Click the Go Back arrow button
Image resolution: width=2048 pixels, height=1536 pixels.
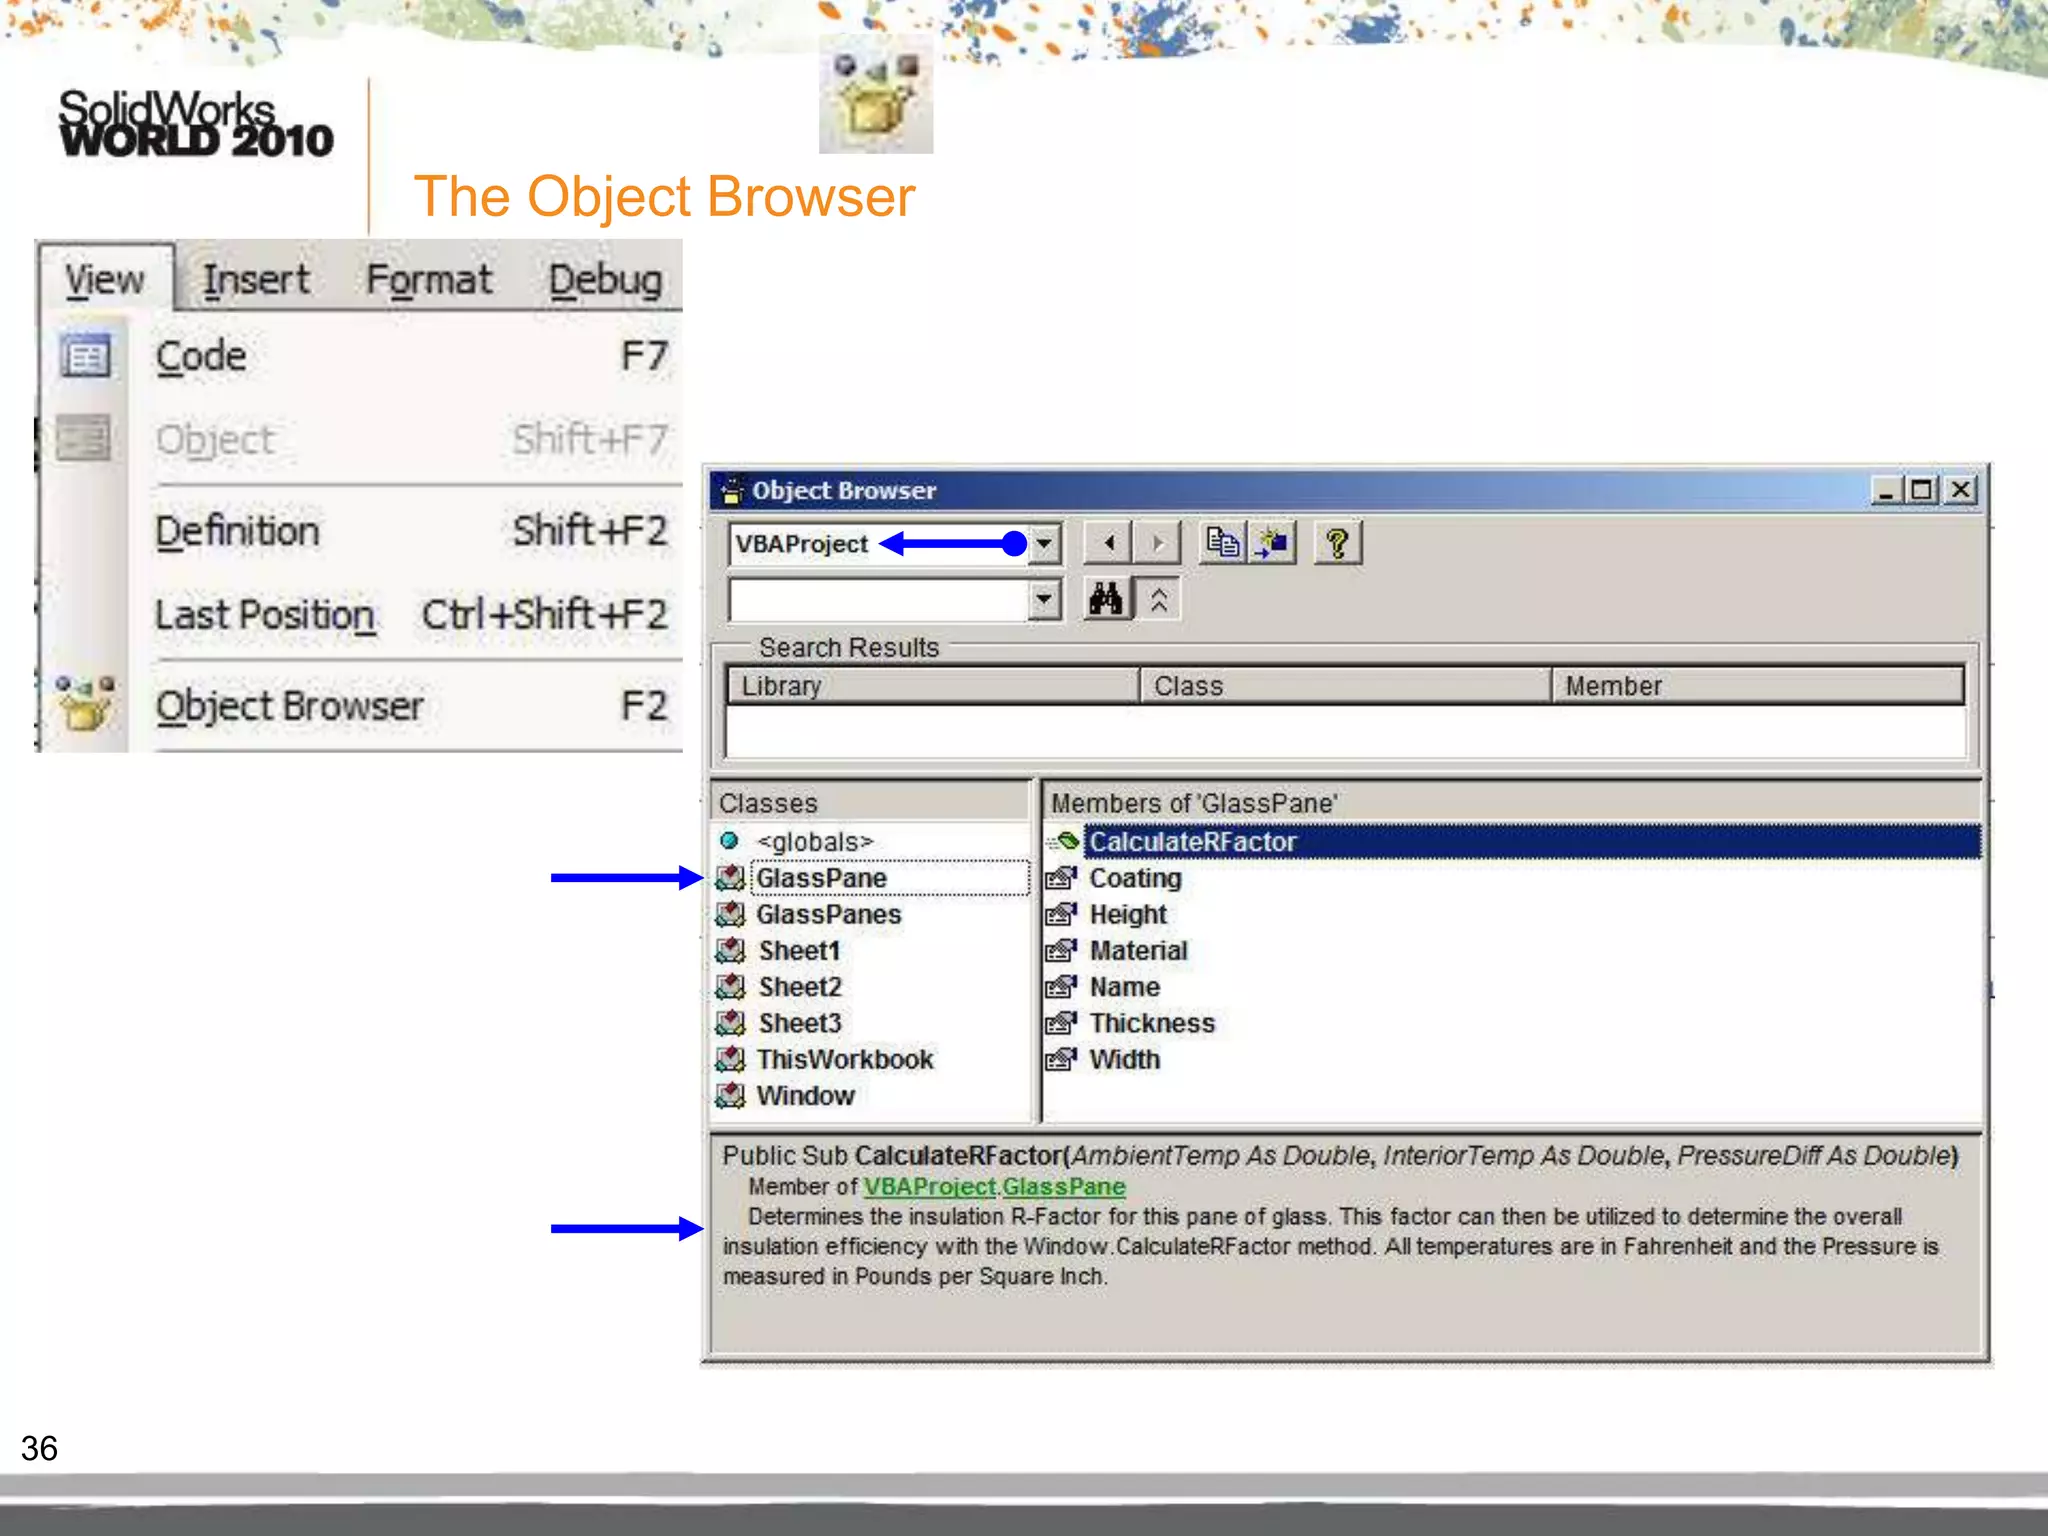(x=1108, y=543)
